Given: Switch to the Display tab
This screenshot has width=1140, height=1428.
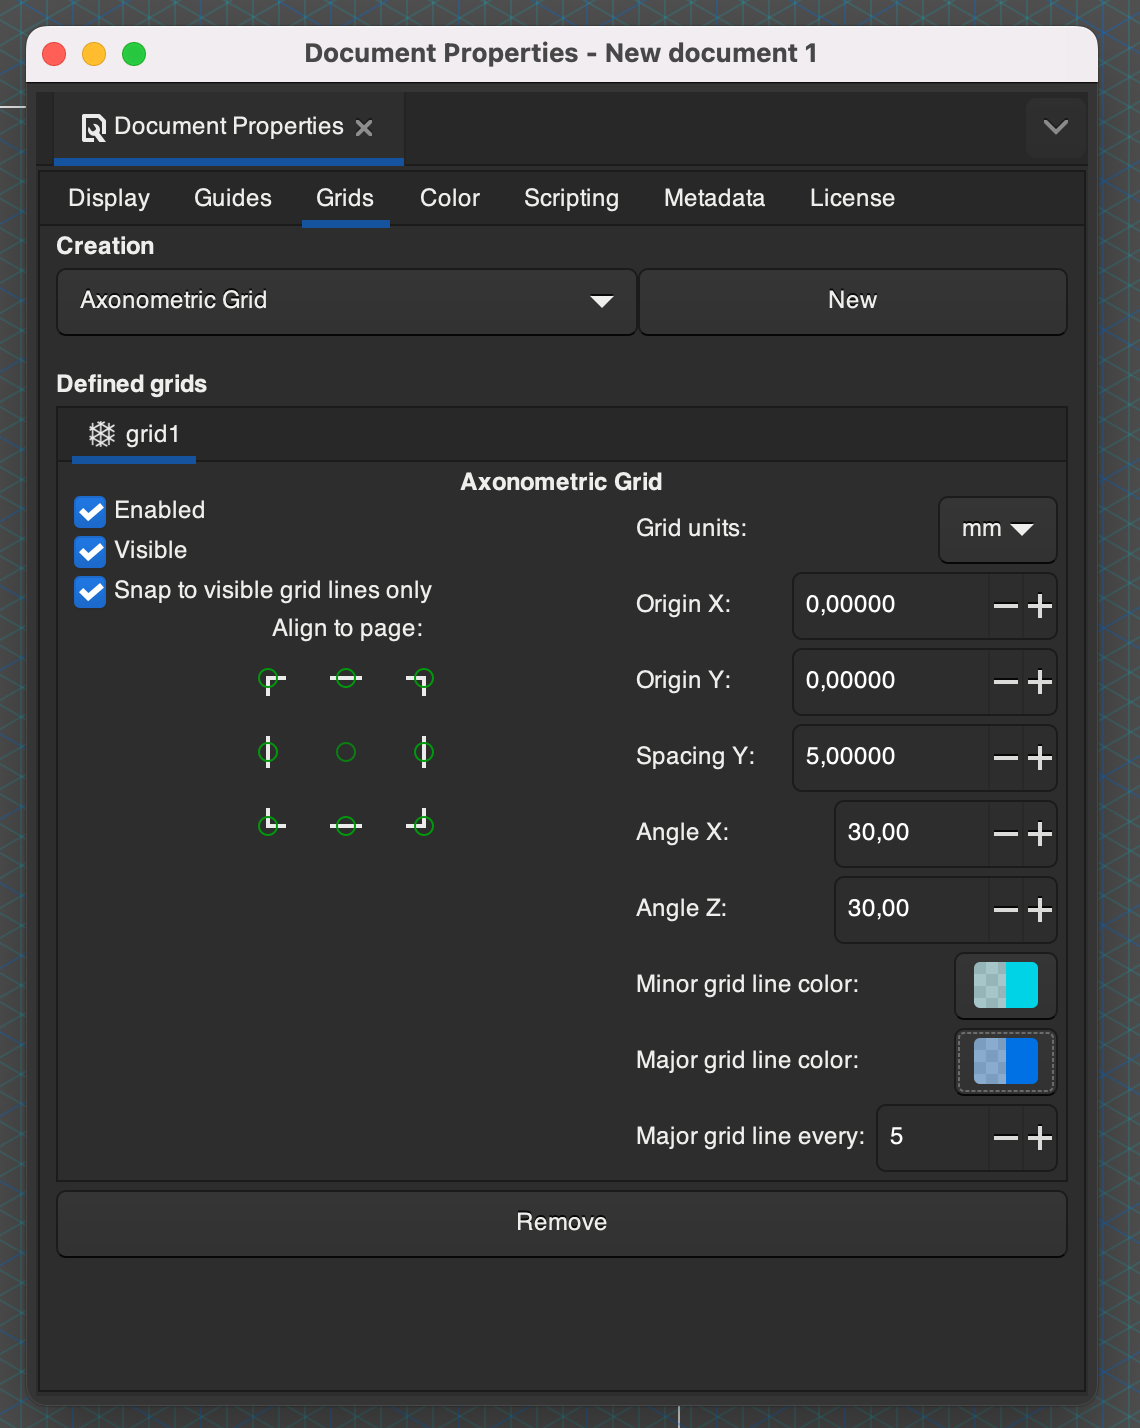Looking at the screenshot, I should (109, 198).
